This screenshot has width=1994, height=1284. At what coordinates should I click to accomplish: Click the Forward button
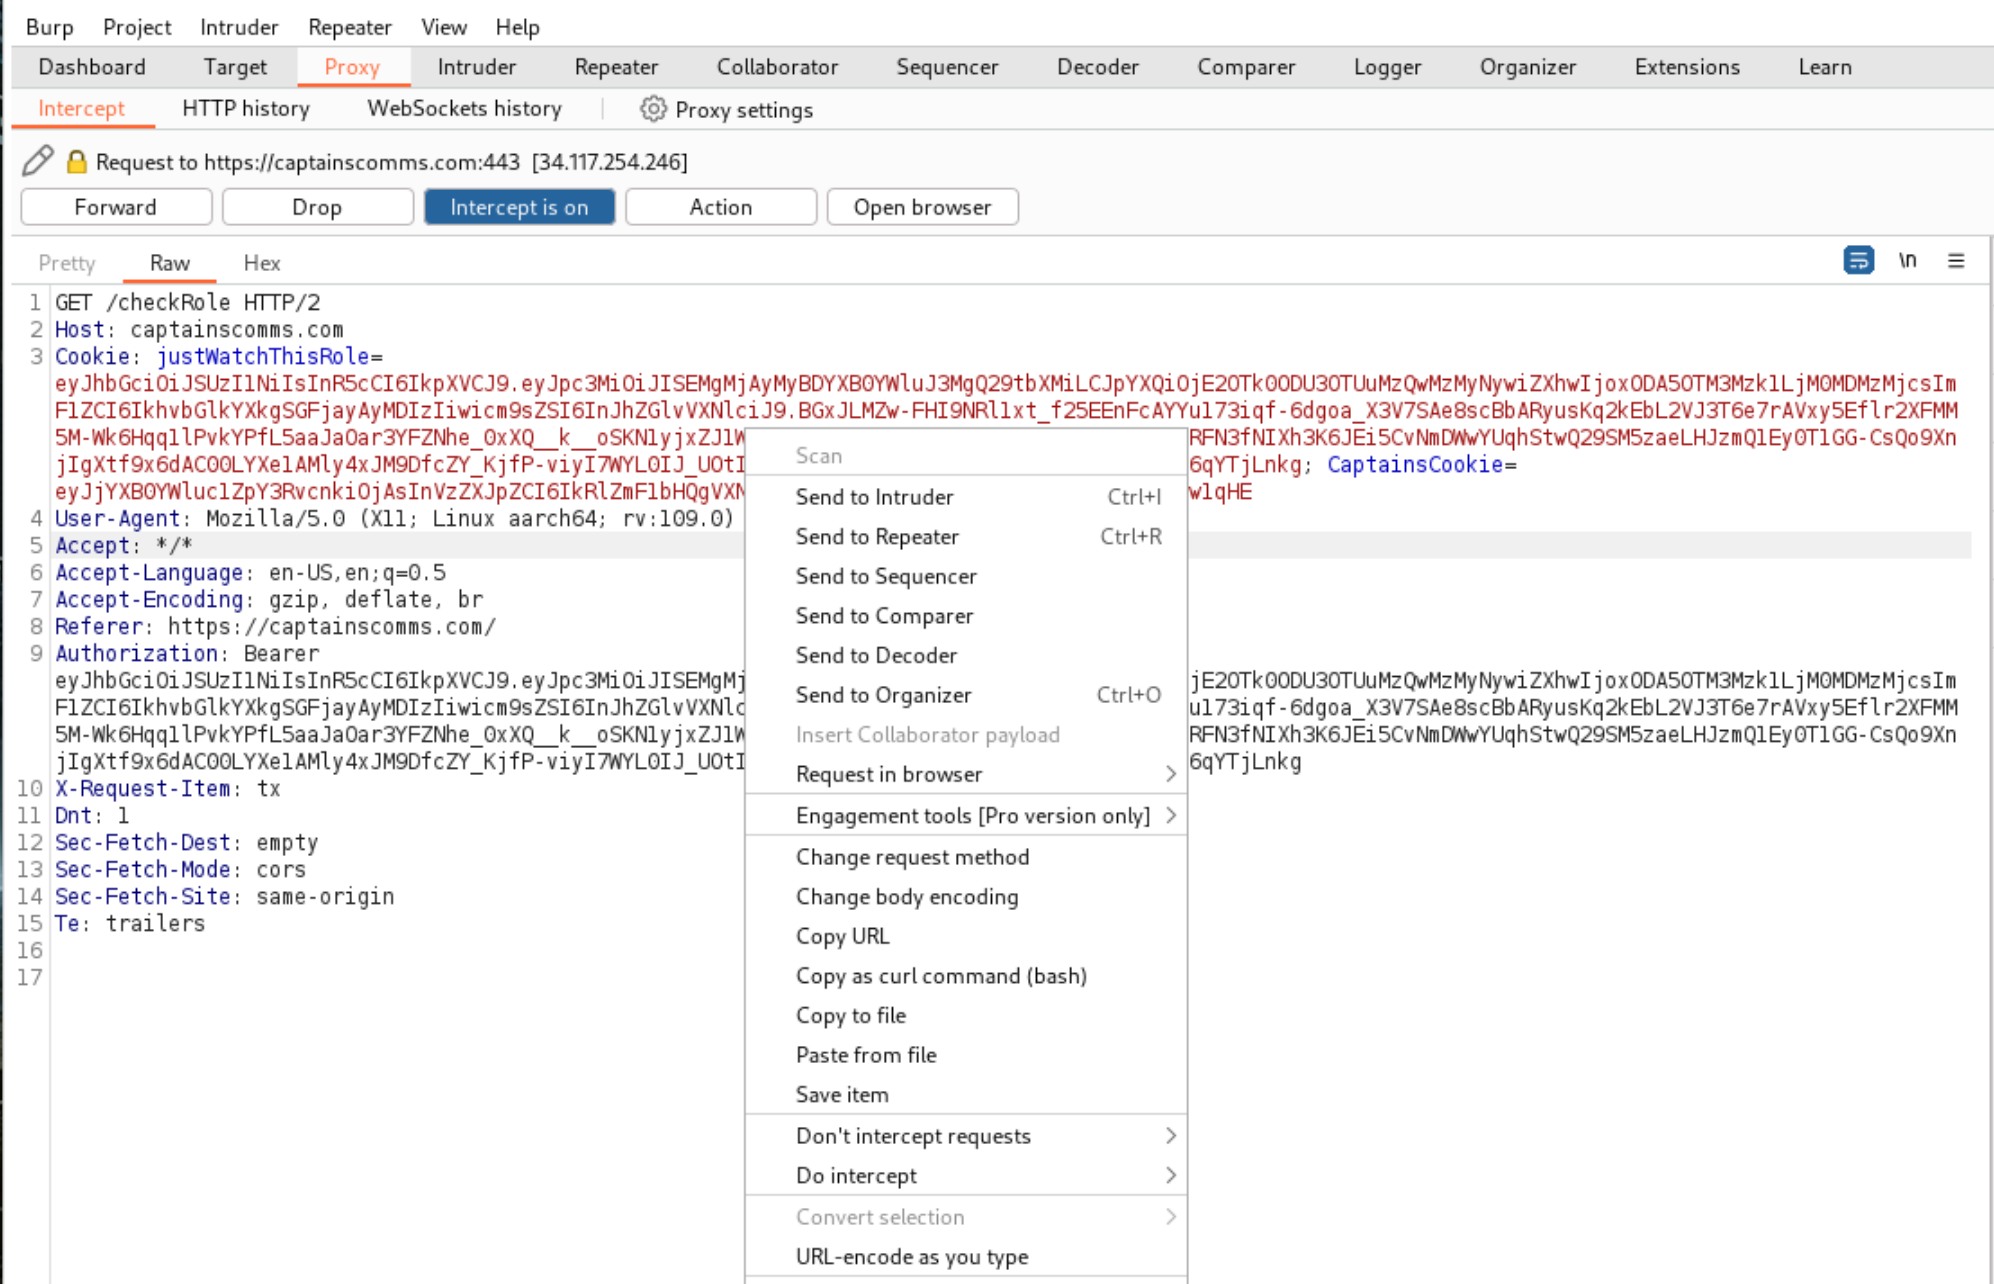(116, 207)
